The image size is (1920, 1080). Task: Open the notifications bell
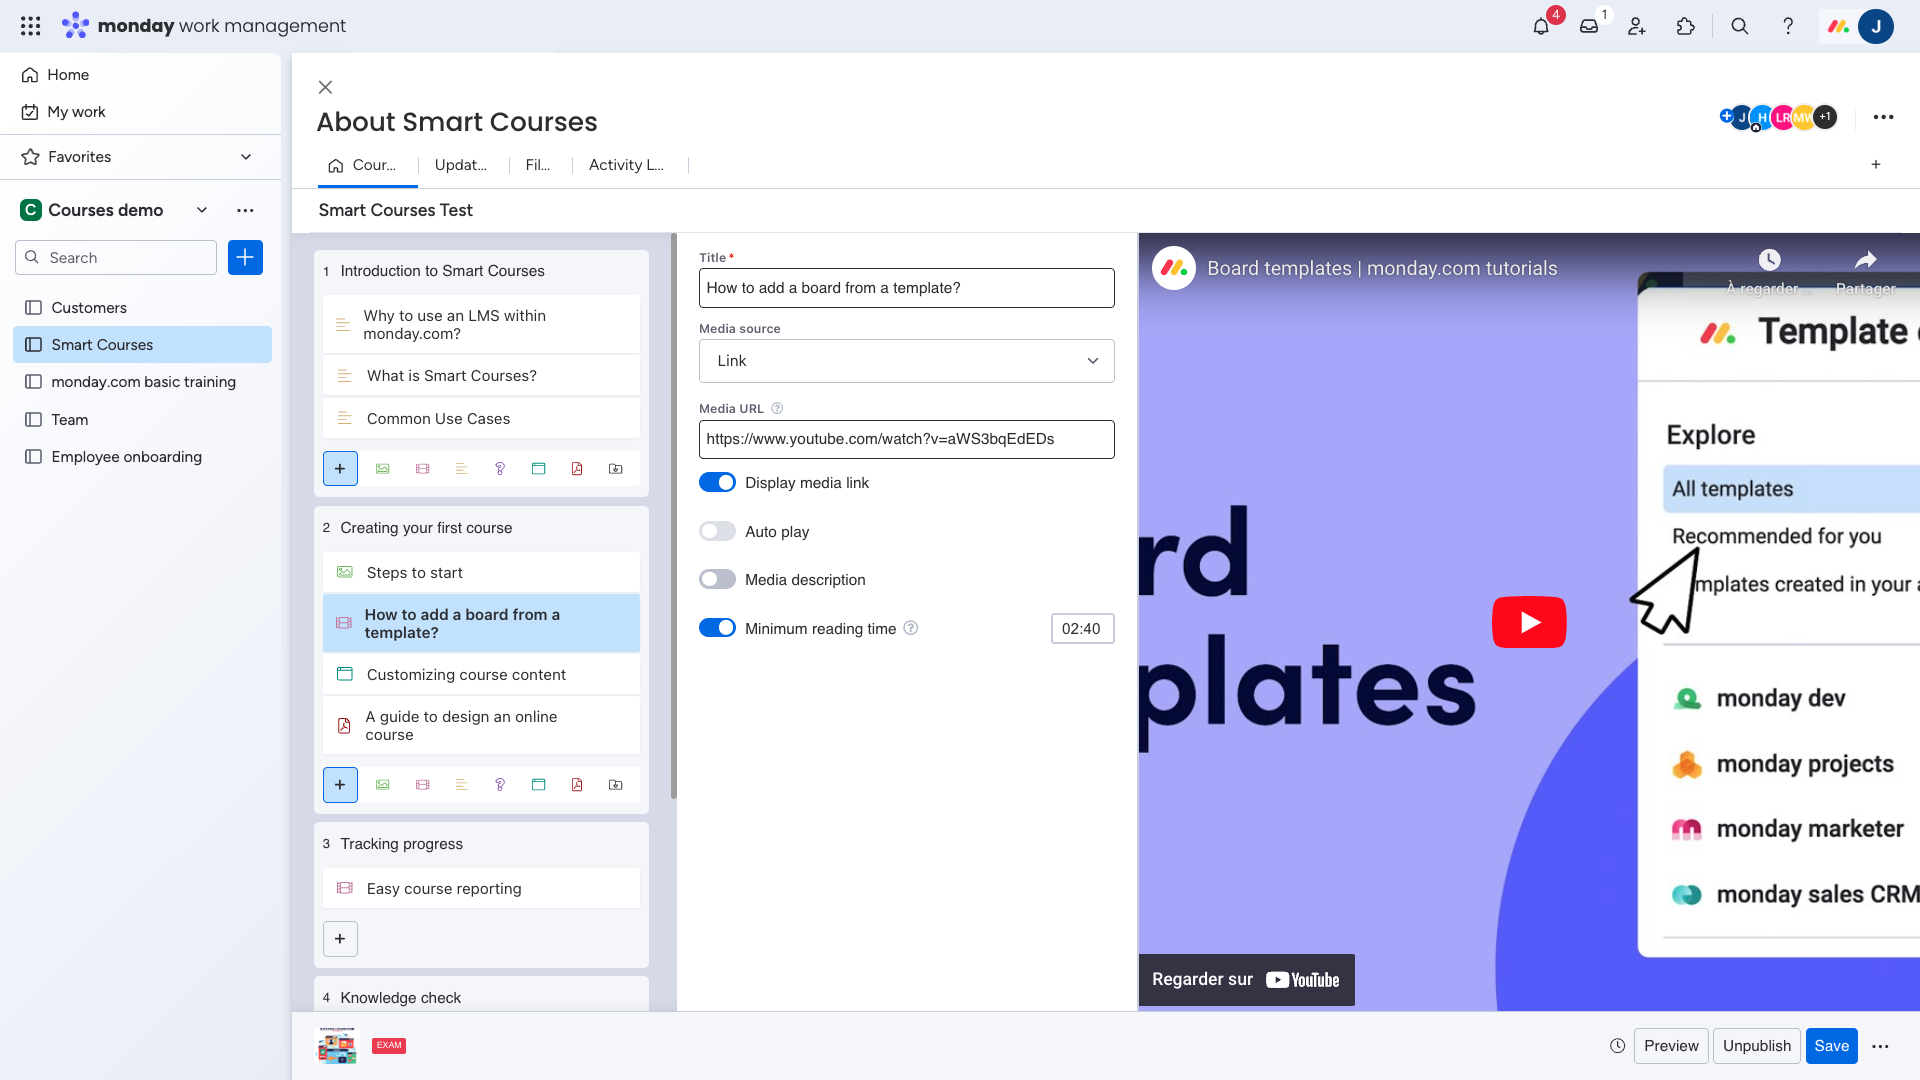tap(1541, 27)
